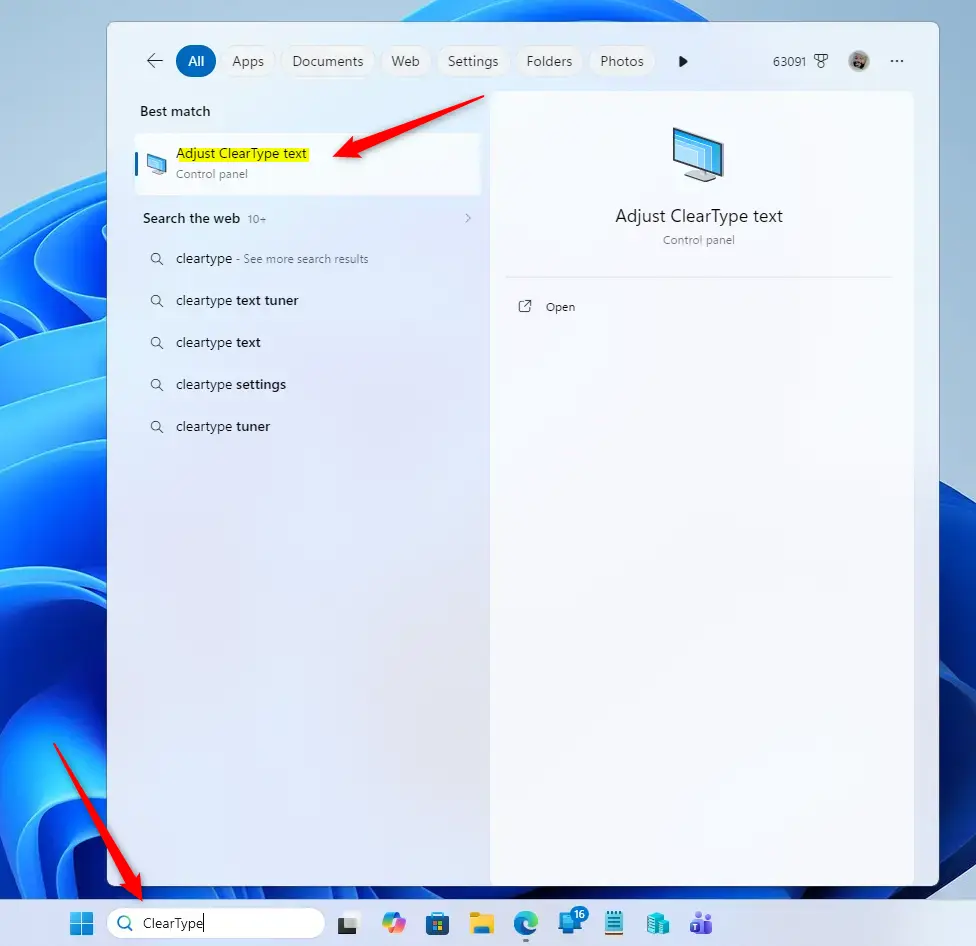Open the 63091 rewards points trophy
Viewport: 976px width, 946px height.
[800, 61]
